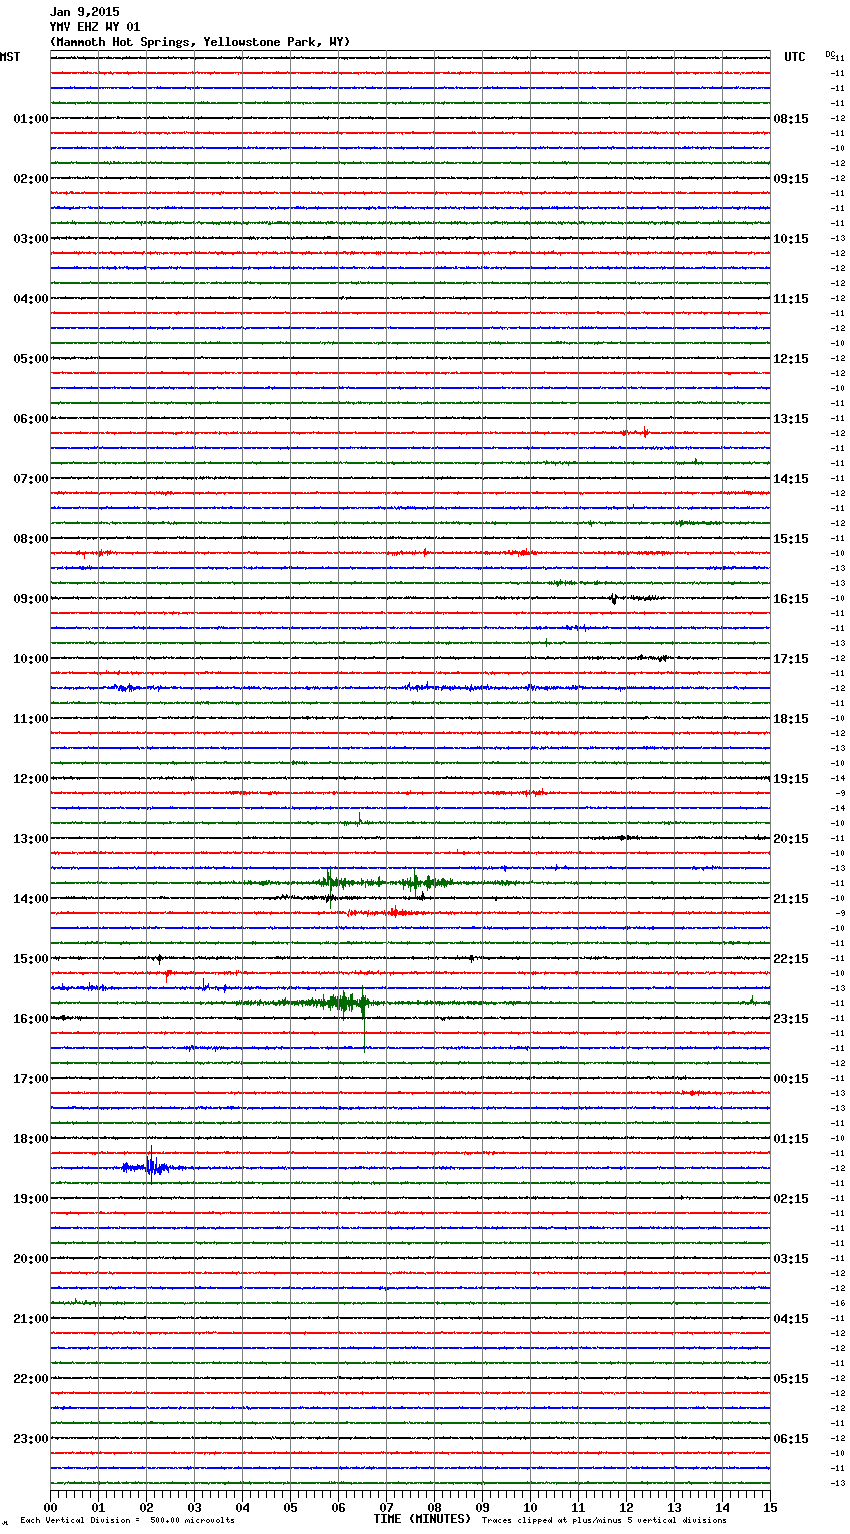Click the large green seismic burst before 16:00

(345, 1003)
